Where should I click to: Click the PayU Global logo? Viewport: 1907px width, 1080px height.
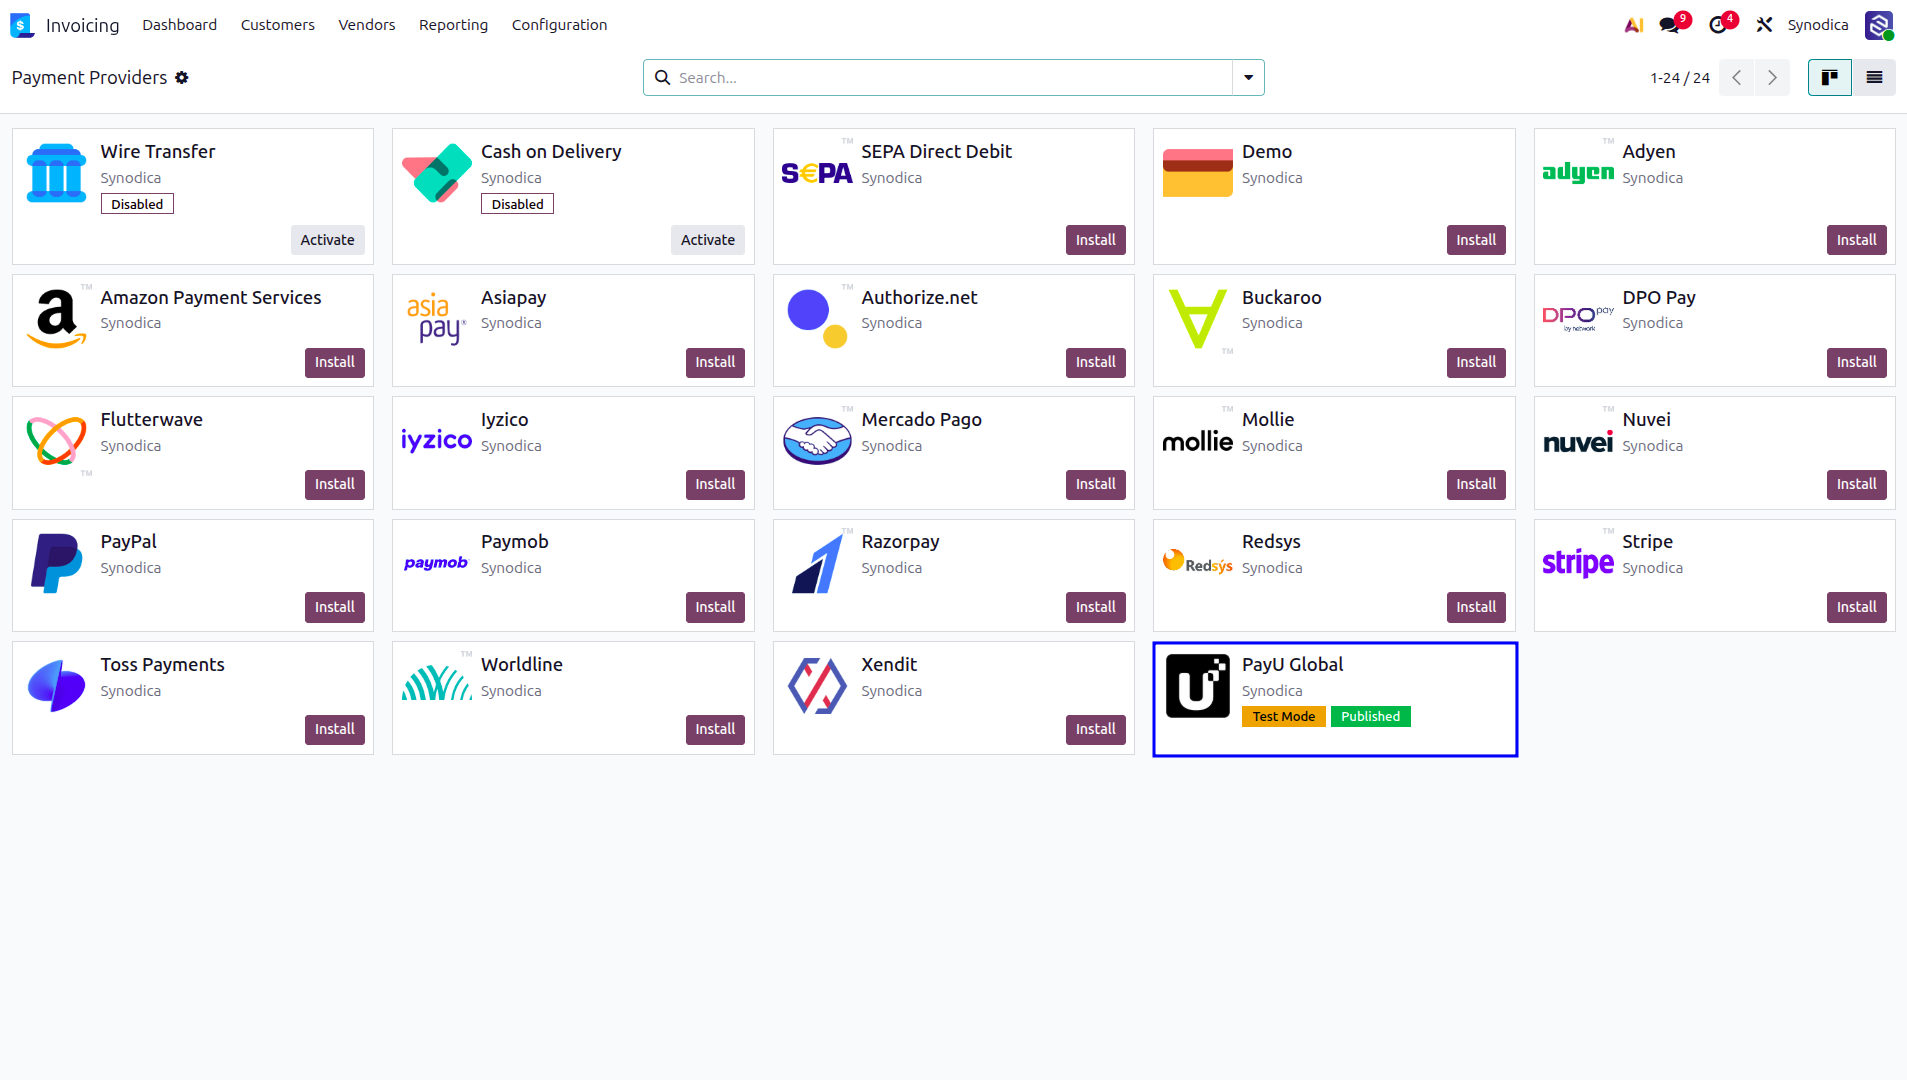[1197, 686]
